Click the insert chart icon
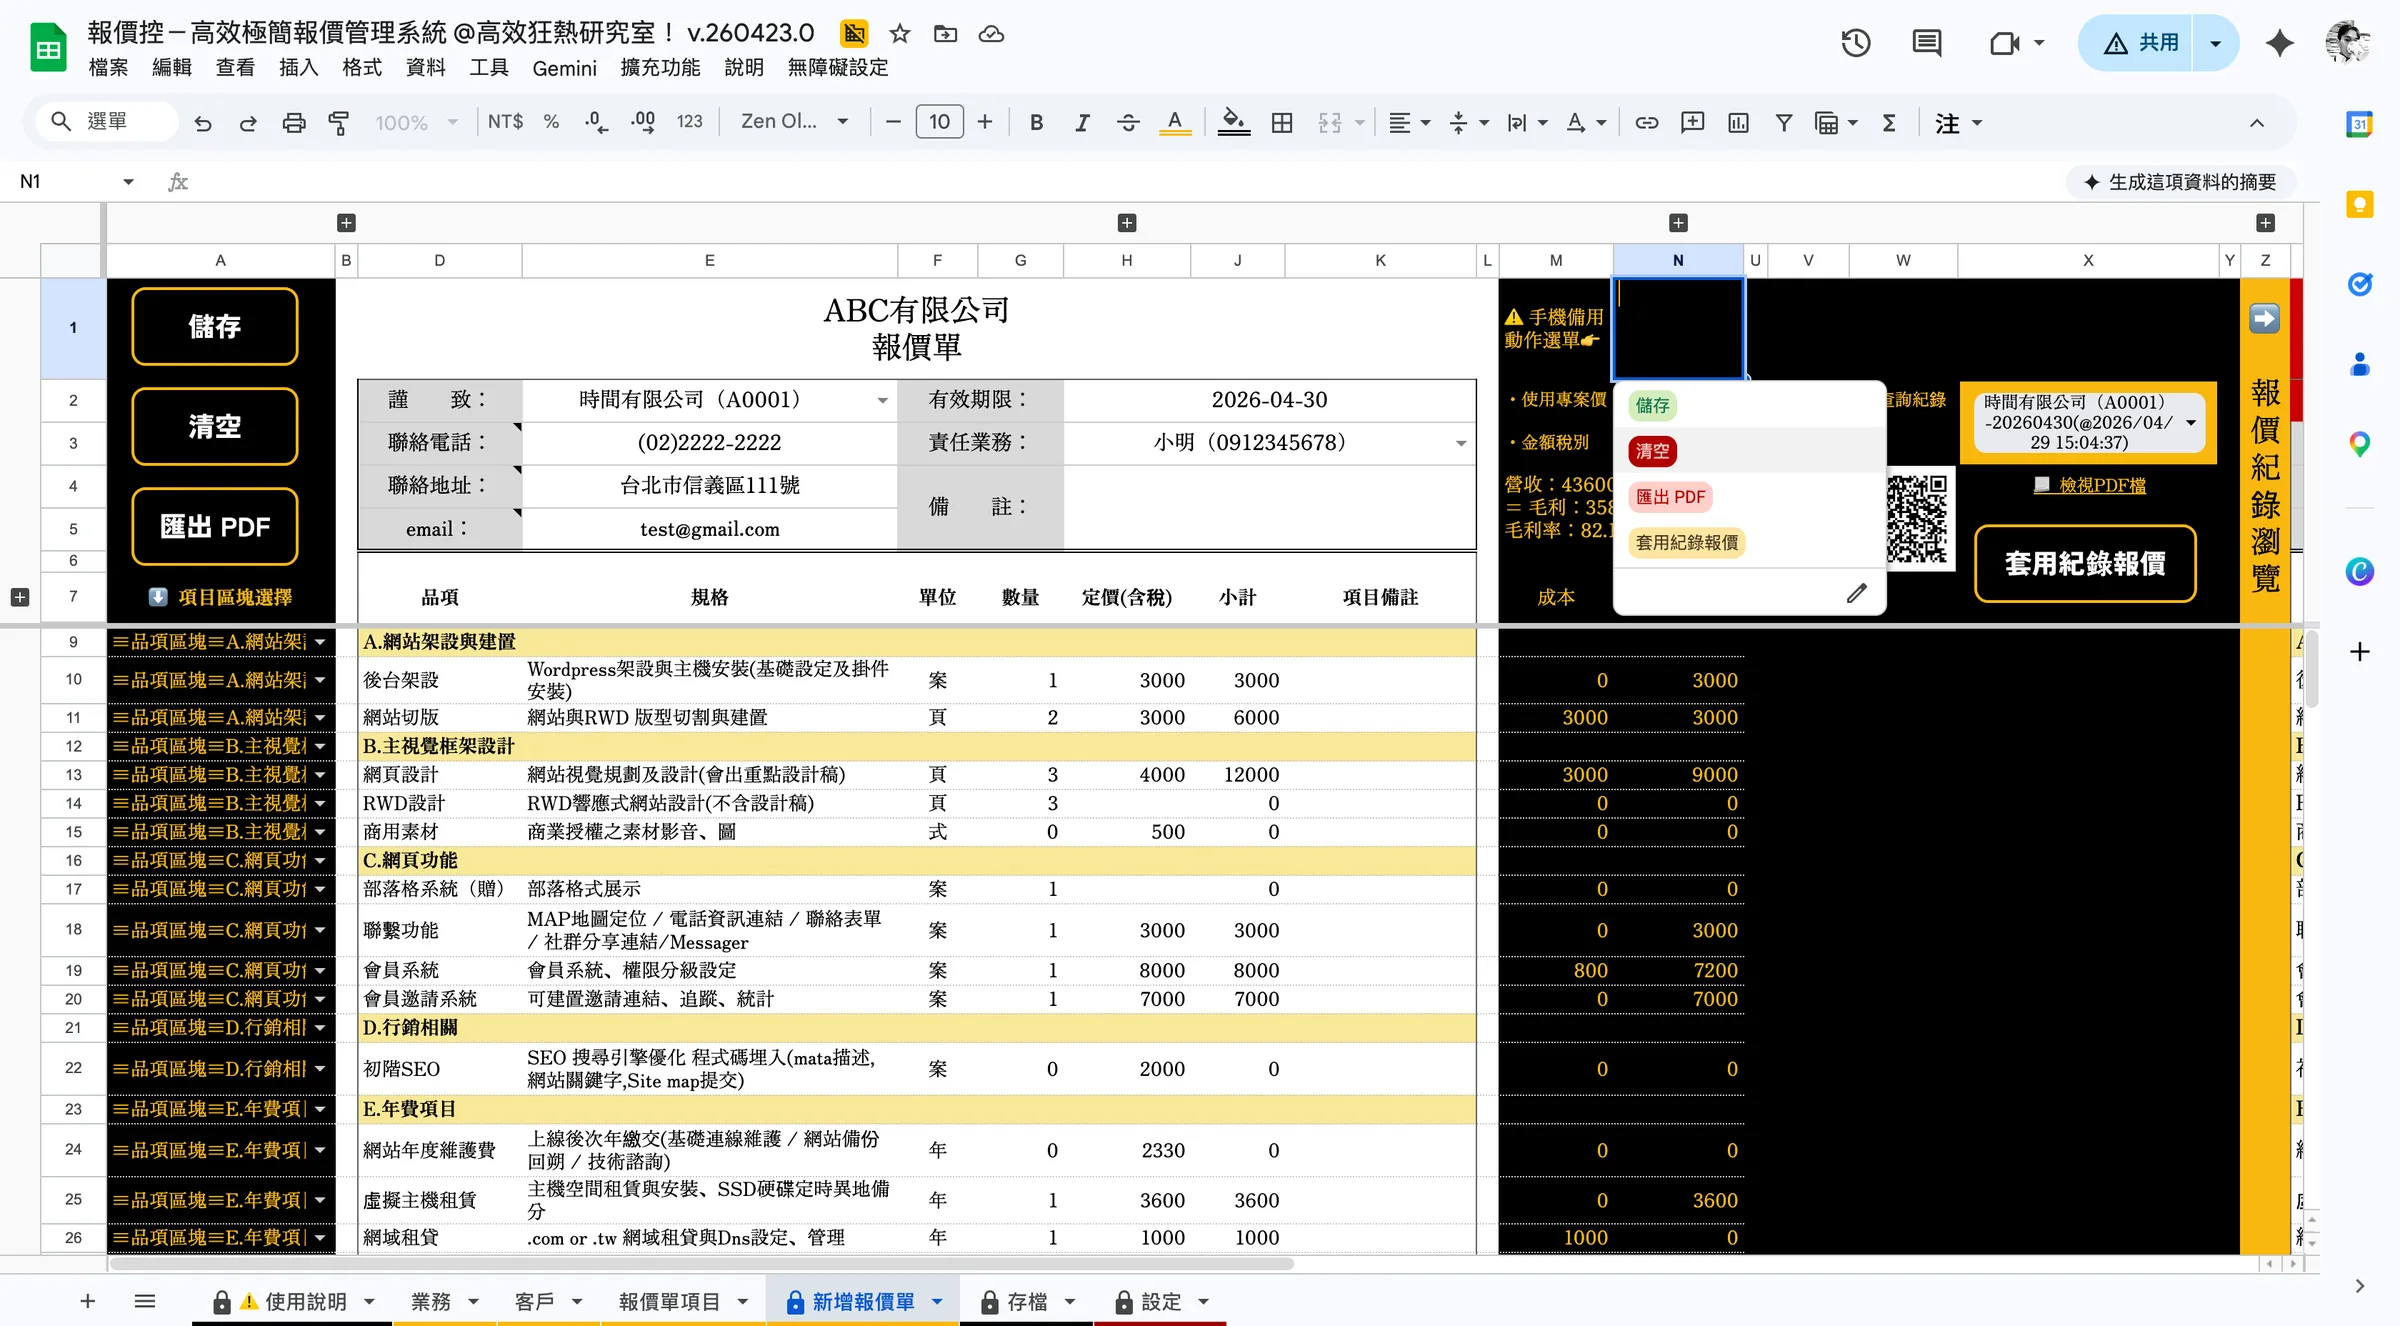 click(1738, 122)
